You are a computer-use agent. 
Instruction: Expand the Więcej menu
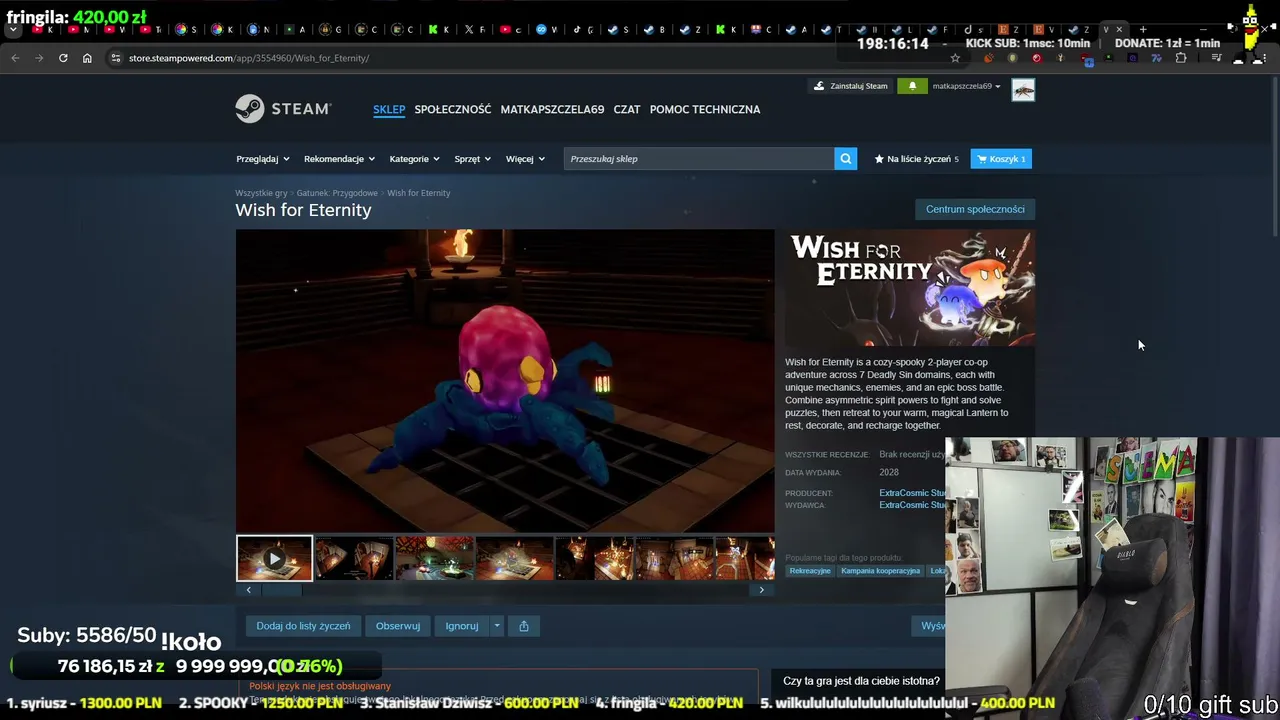525,159
